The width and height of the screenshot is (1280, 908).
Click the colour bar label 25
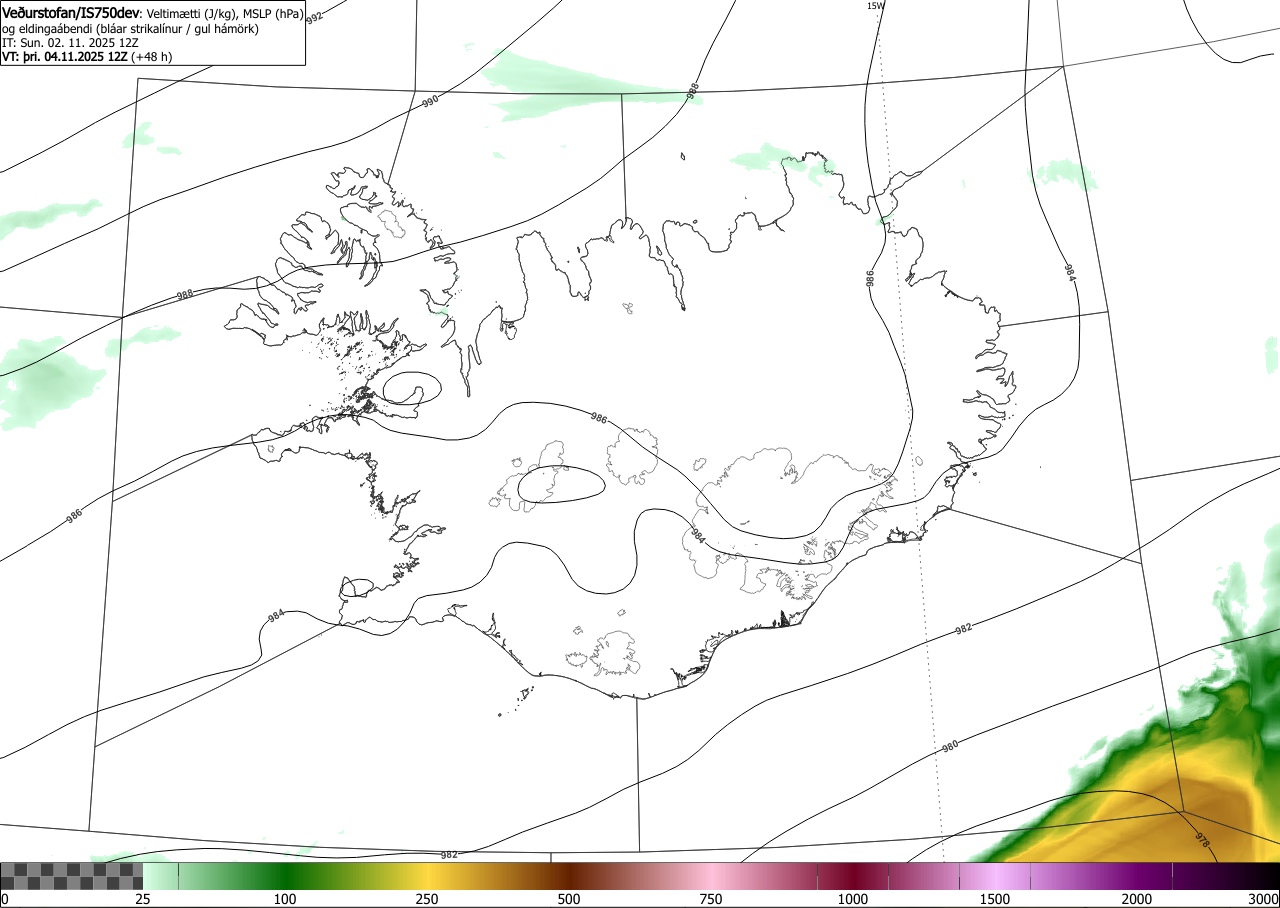[143, 899]
